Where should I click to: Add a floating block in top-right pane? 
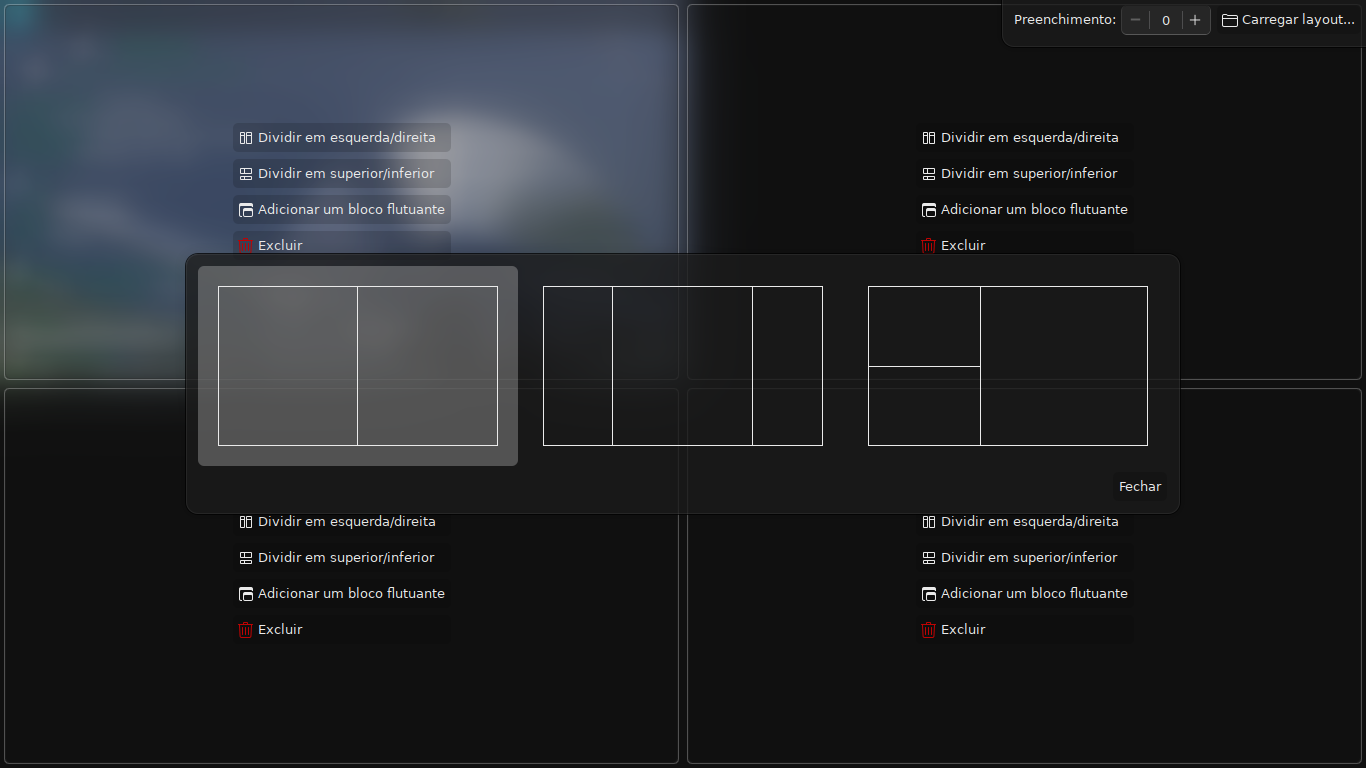tap(1025, 210)
